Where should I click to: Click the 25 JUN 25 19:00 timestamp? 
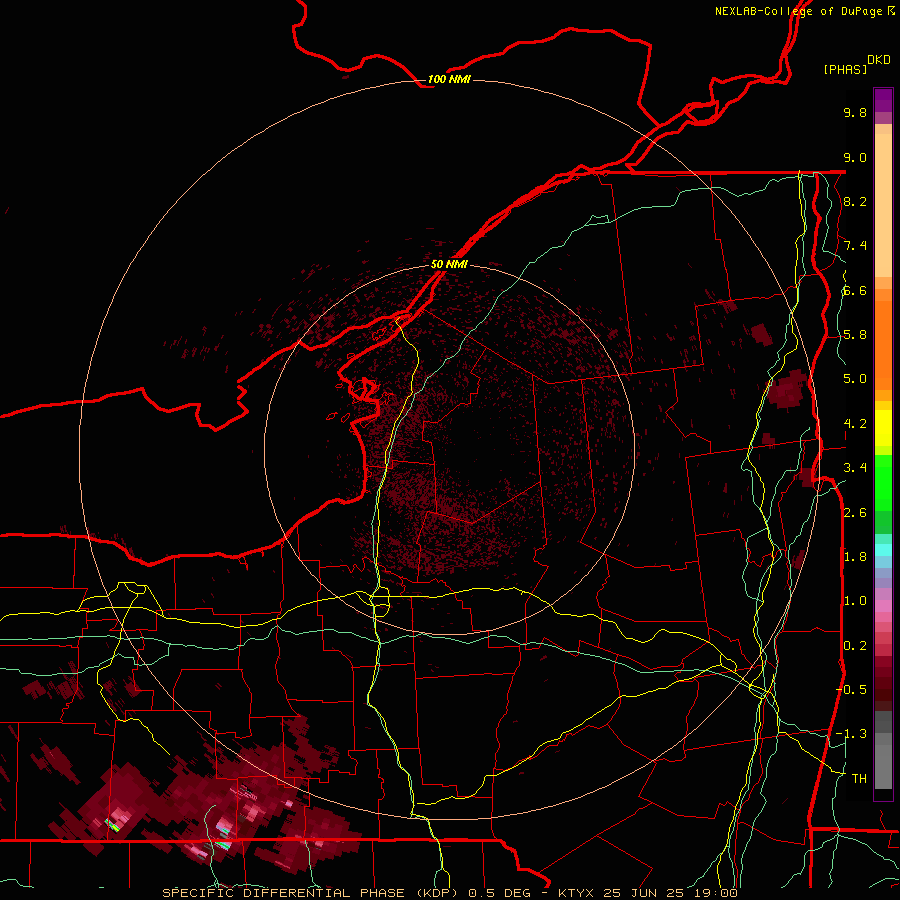tap(670, 893)
